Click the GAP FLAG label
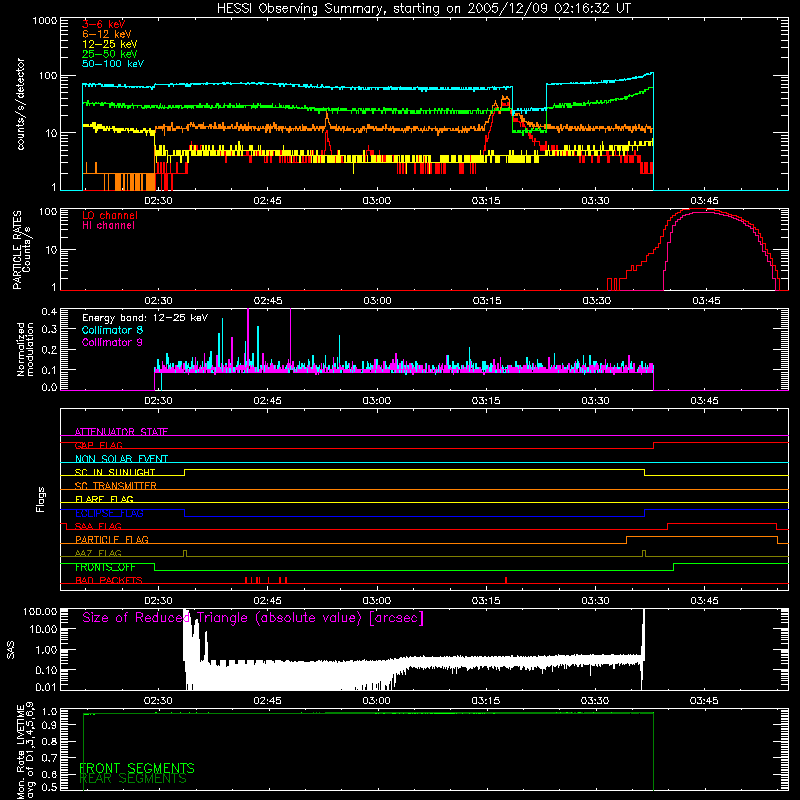The image size is (800, 800). pos(98,445)
